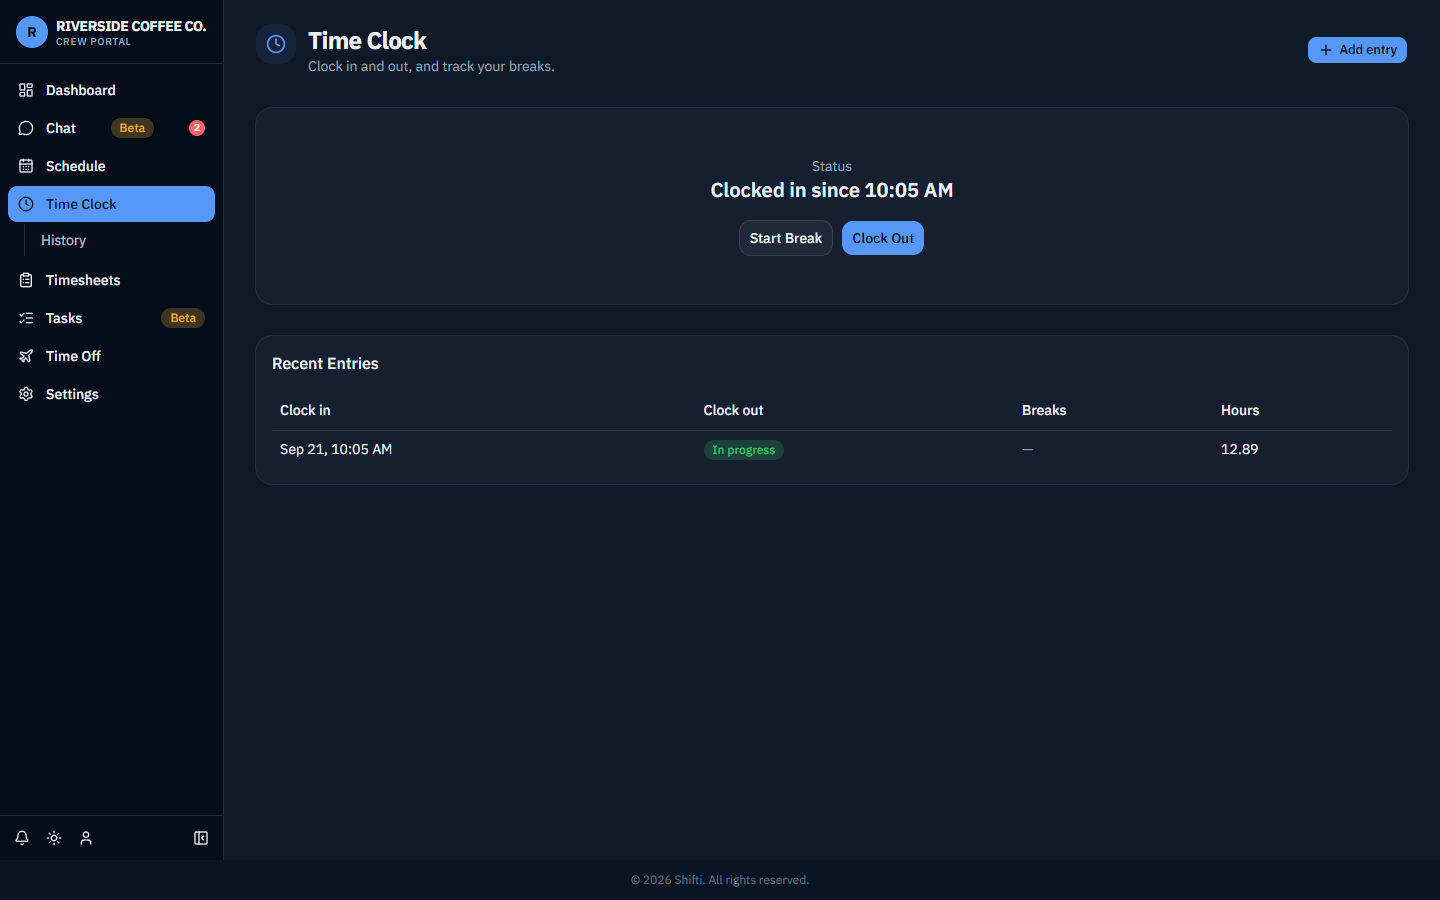The image size is (1440, 900).
Task: Click the Tasks checklist icon
Action: [26, 318]
